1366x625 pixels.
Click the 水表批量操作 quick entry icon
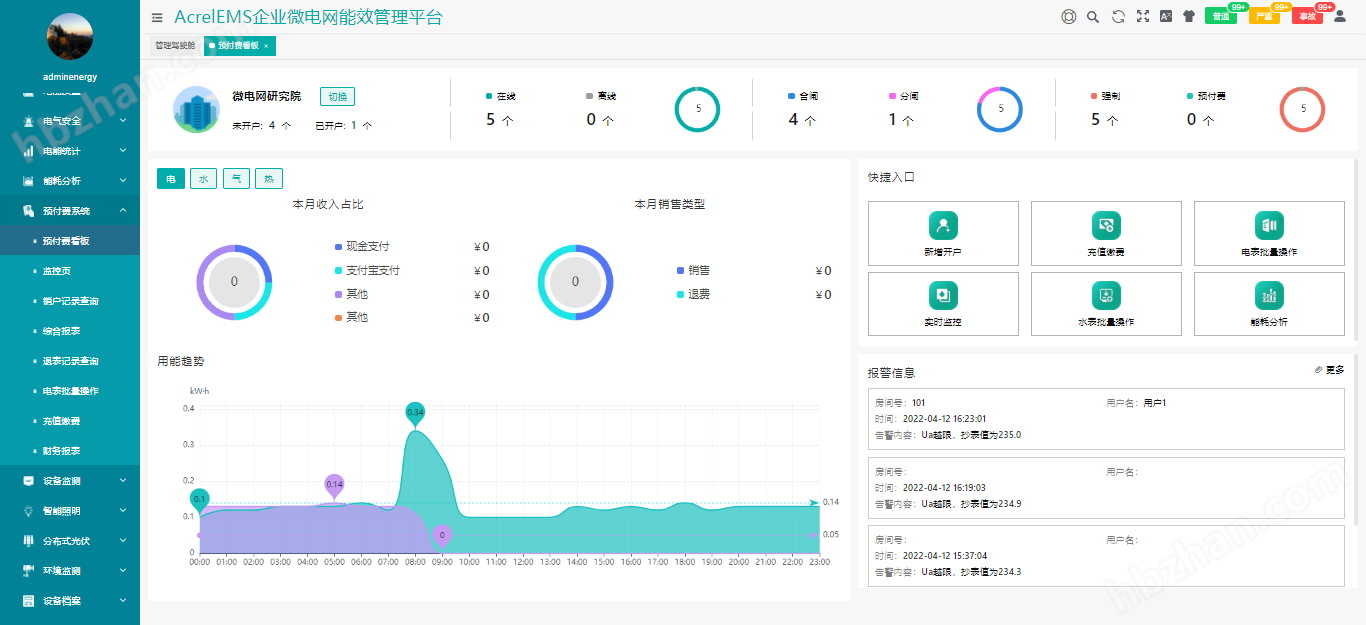(1106, 297)
